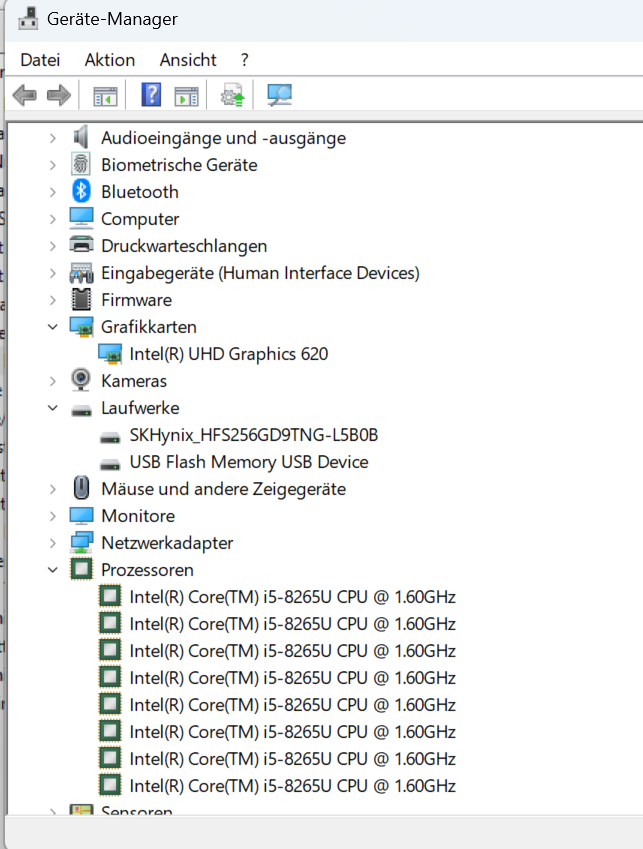The height and width of the screenshot is (849, 643).
Task: Toggle the action pane toolbar icon
Action: pyautogui.click(x=187, y=96)
